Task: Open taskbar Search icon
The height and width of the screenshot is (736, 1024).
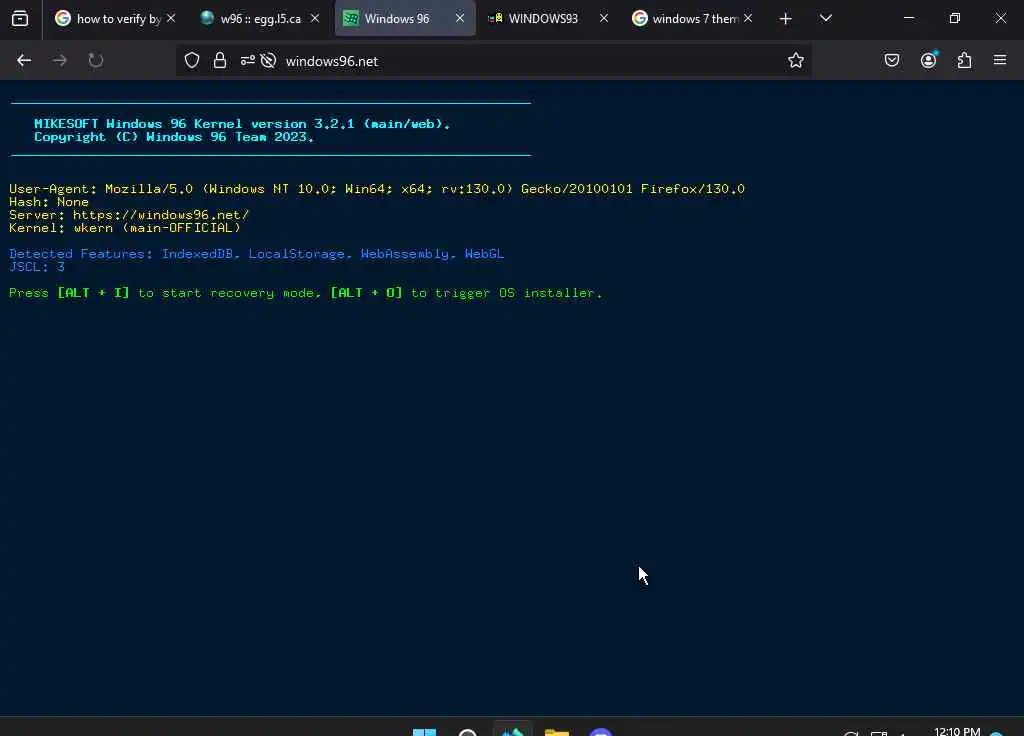Action: click(x=468, y=731)
